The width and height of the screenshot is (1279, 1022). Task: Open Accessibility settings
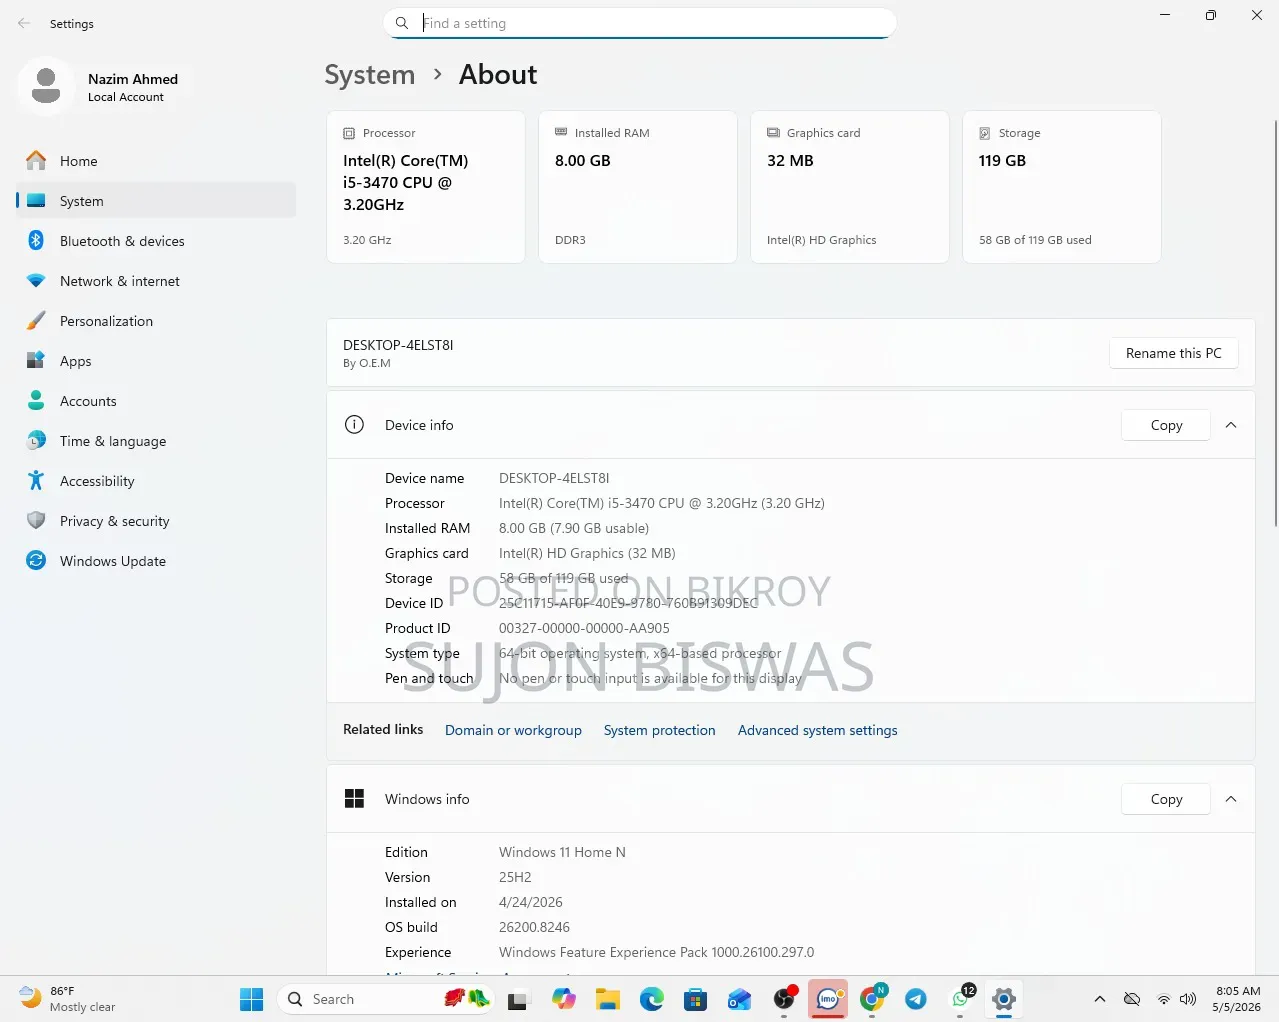[156, 481]
